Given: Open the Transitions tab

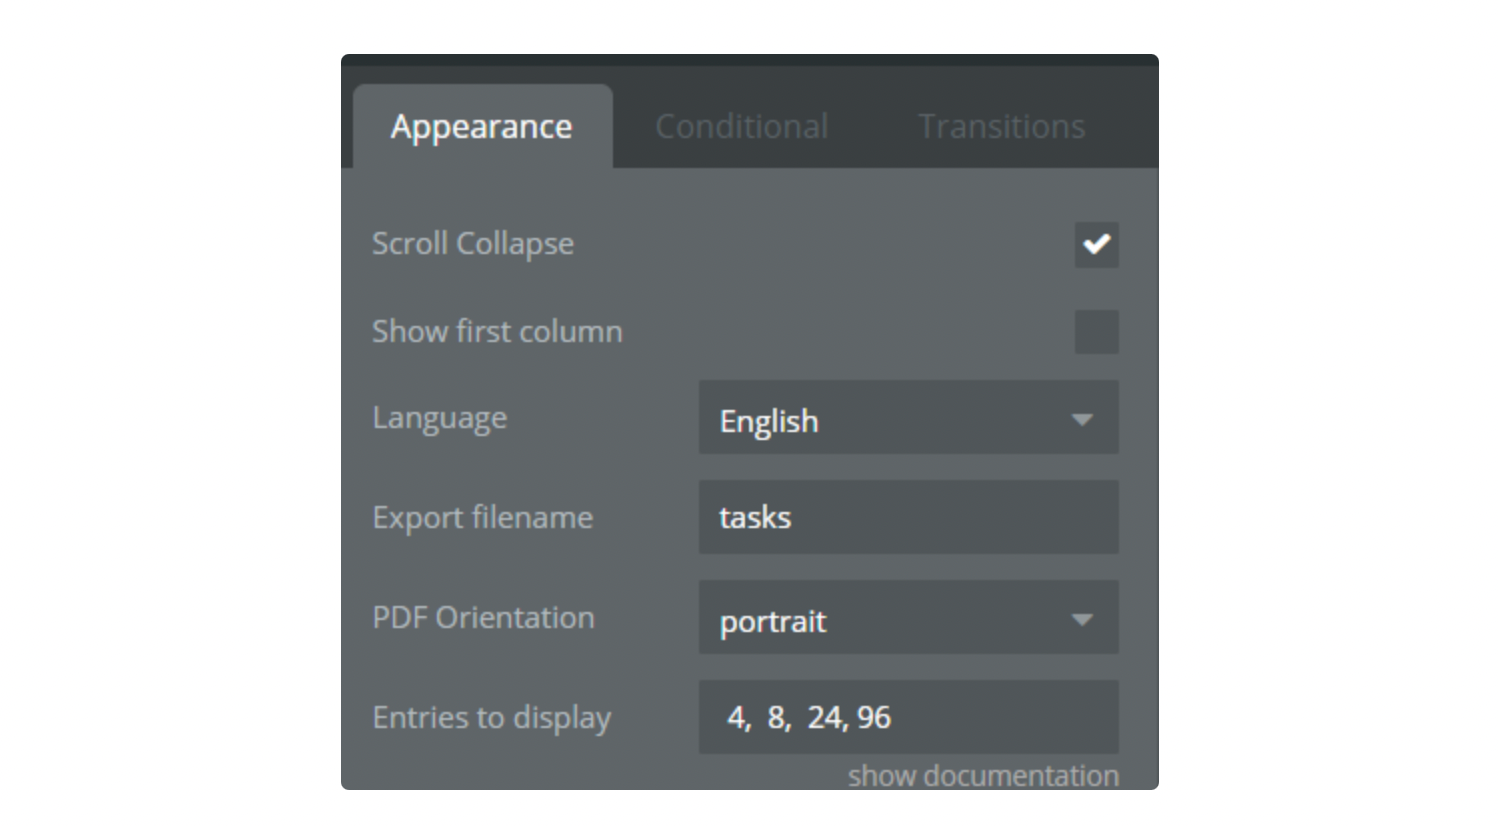Looking at the screenshot, I should pyautogui.click(x=1001, y=127).
